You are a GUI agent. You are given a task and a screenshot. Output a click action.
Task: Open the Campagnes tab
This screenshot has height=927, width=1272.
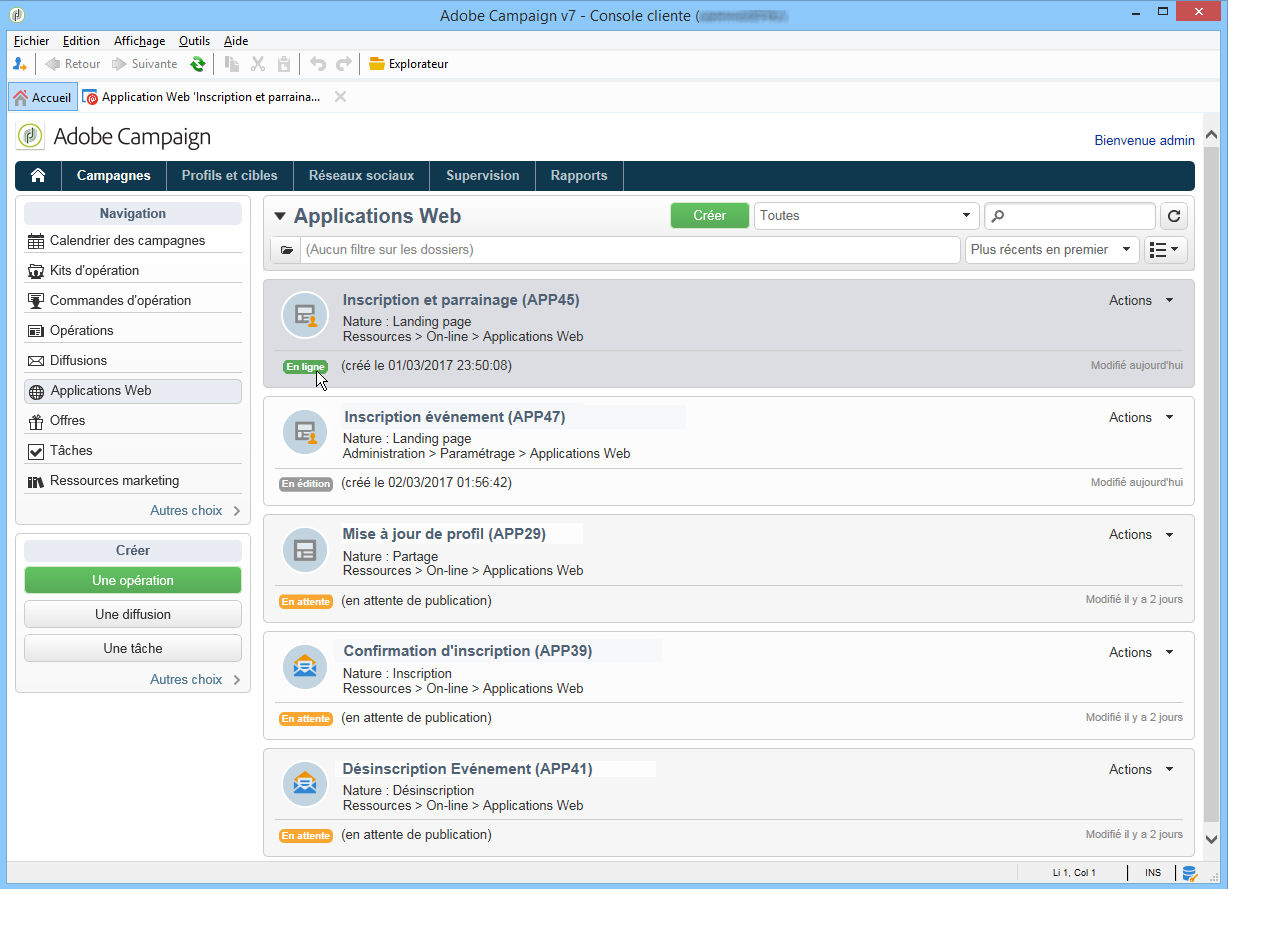(114, 175)
